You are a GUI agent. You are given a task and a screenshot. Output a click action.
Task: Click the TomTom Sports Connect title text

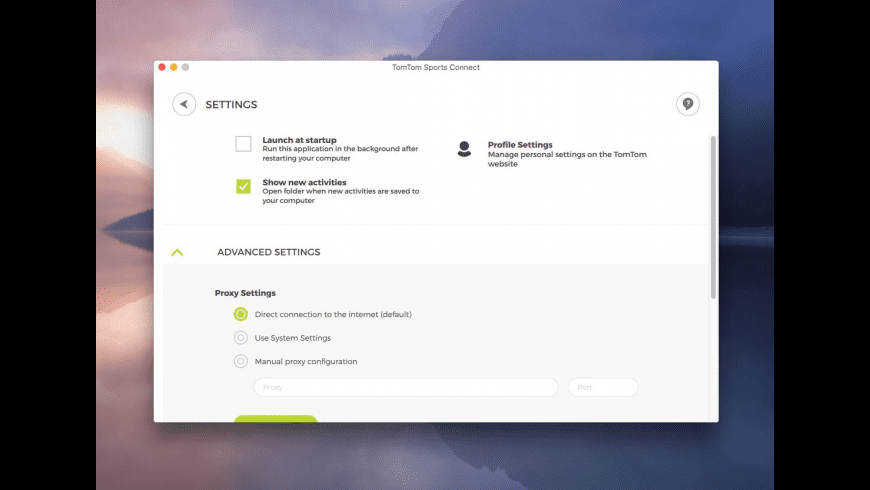[x=436, y=67]
